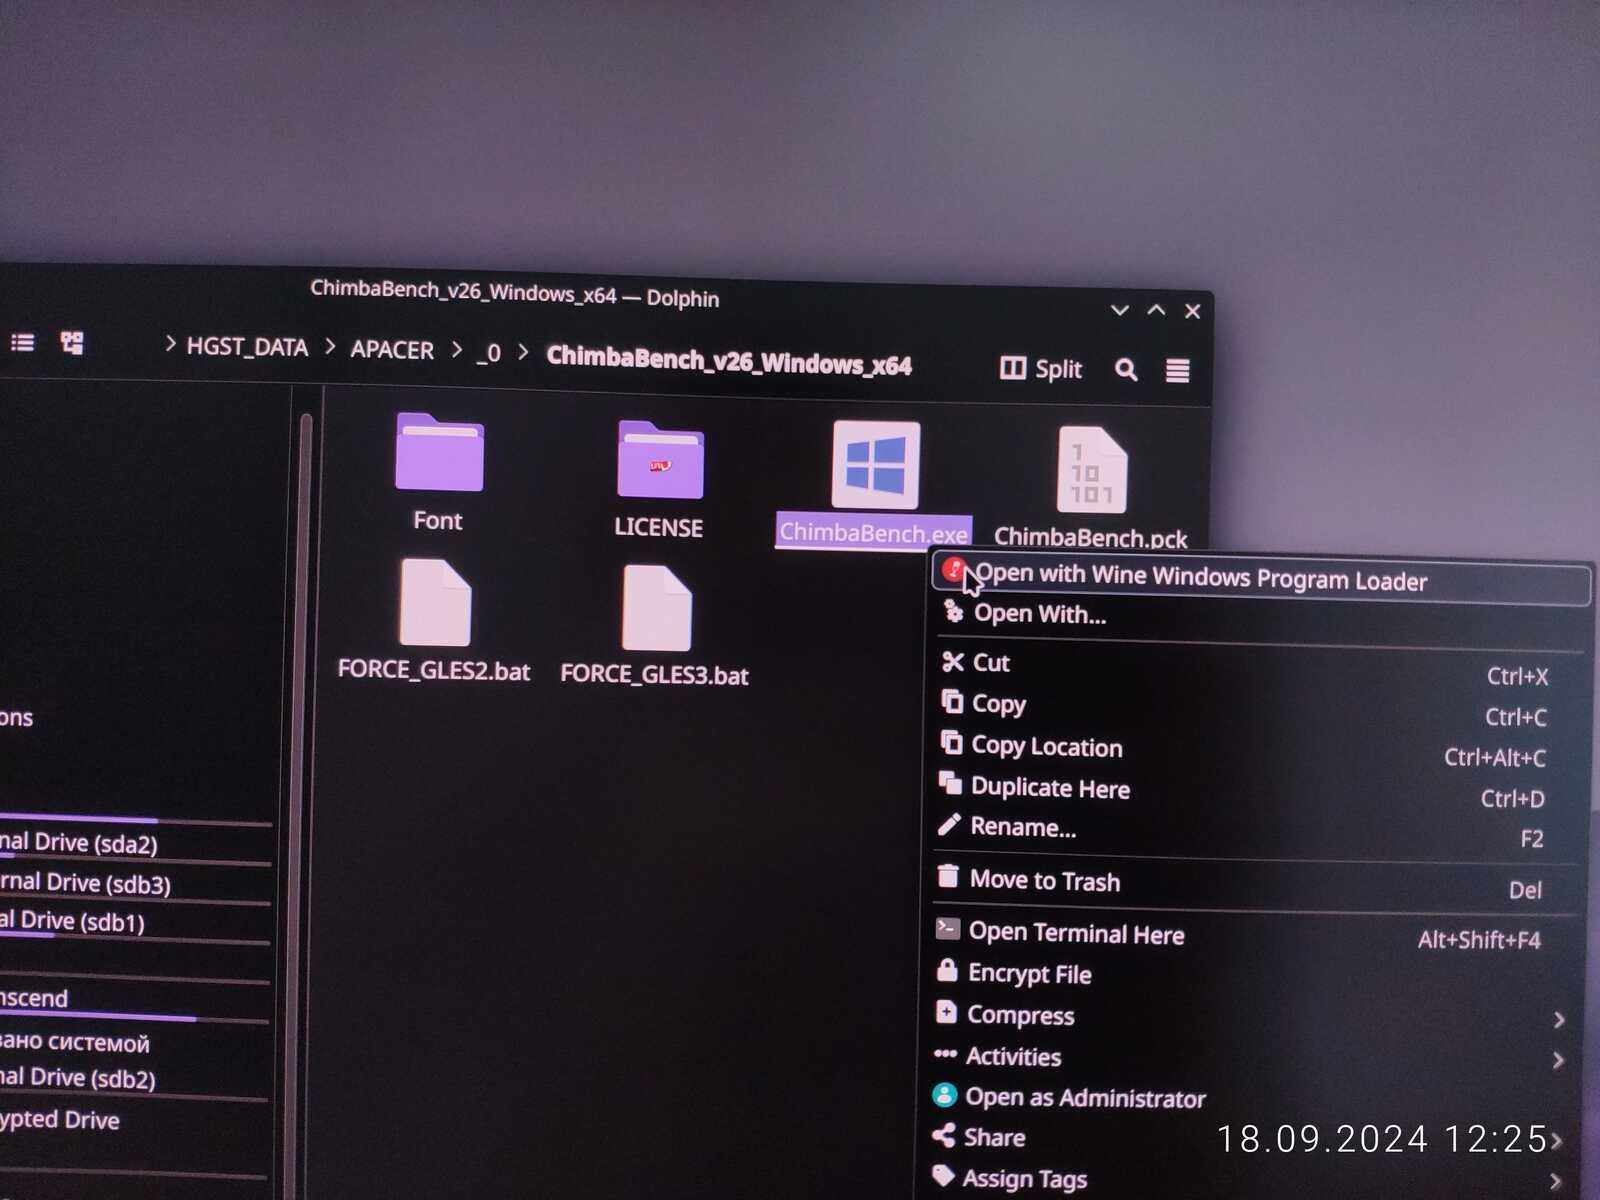Switch to tree view mode
The height and width of the screenshot is (1200, 1600).
[72, 344]
